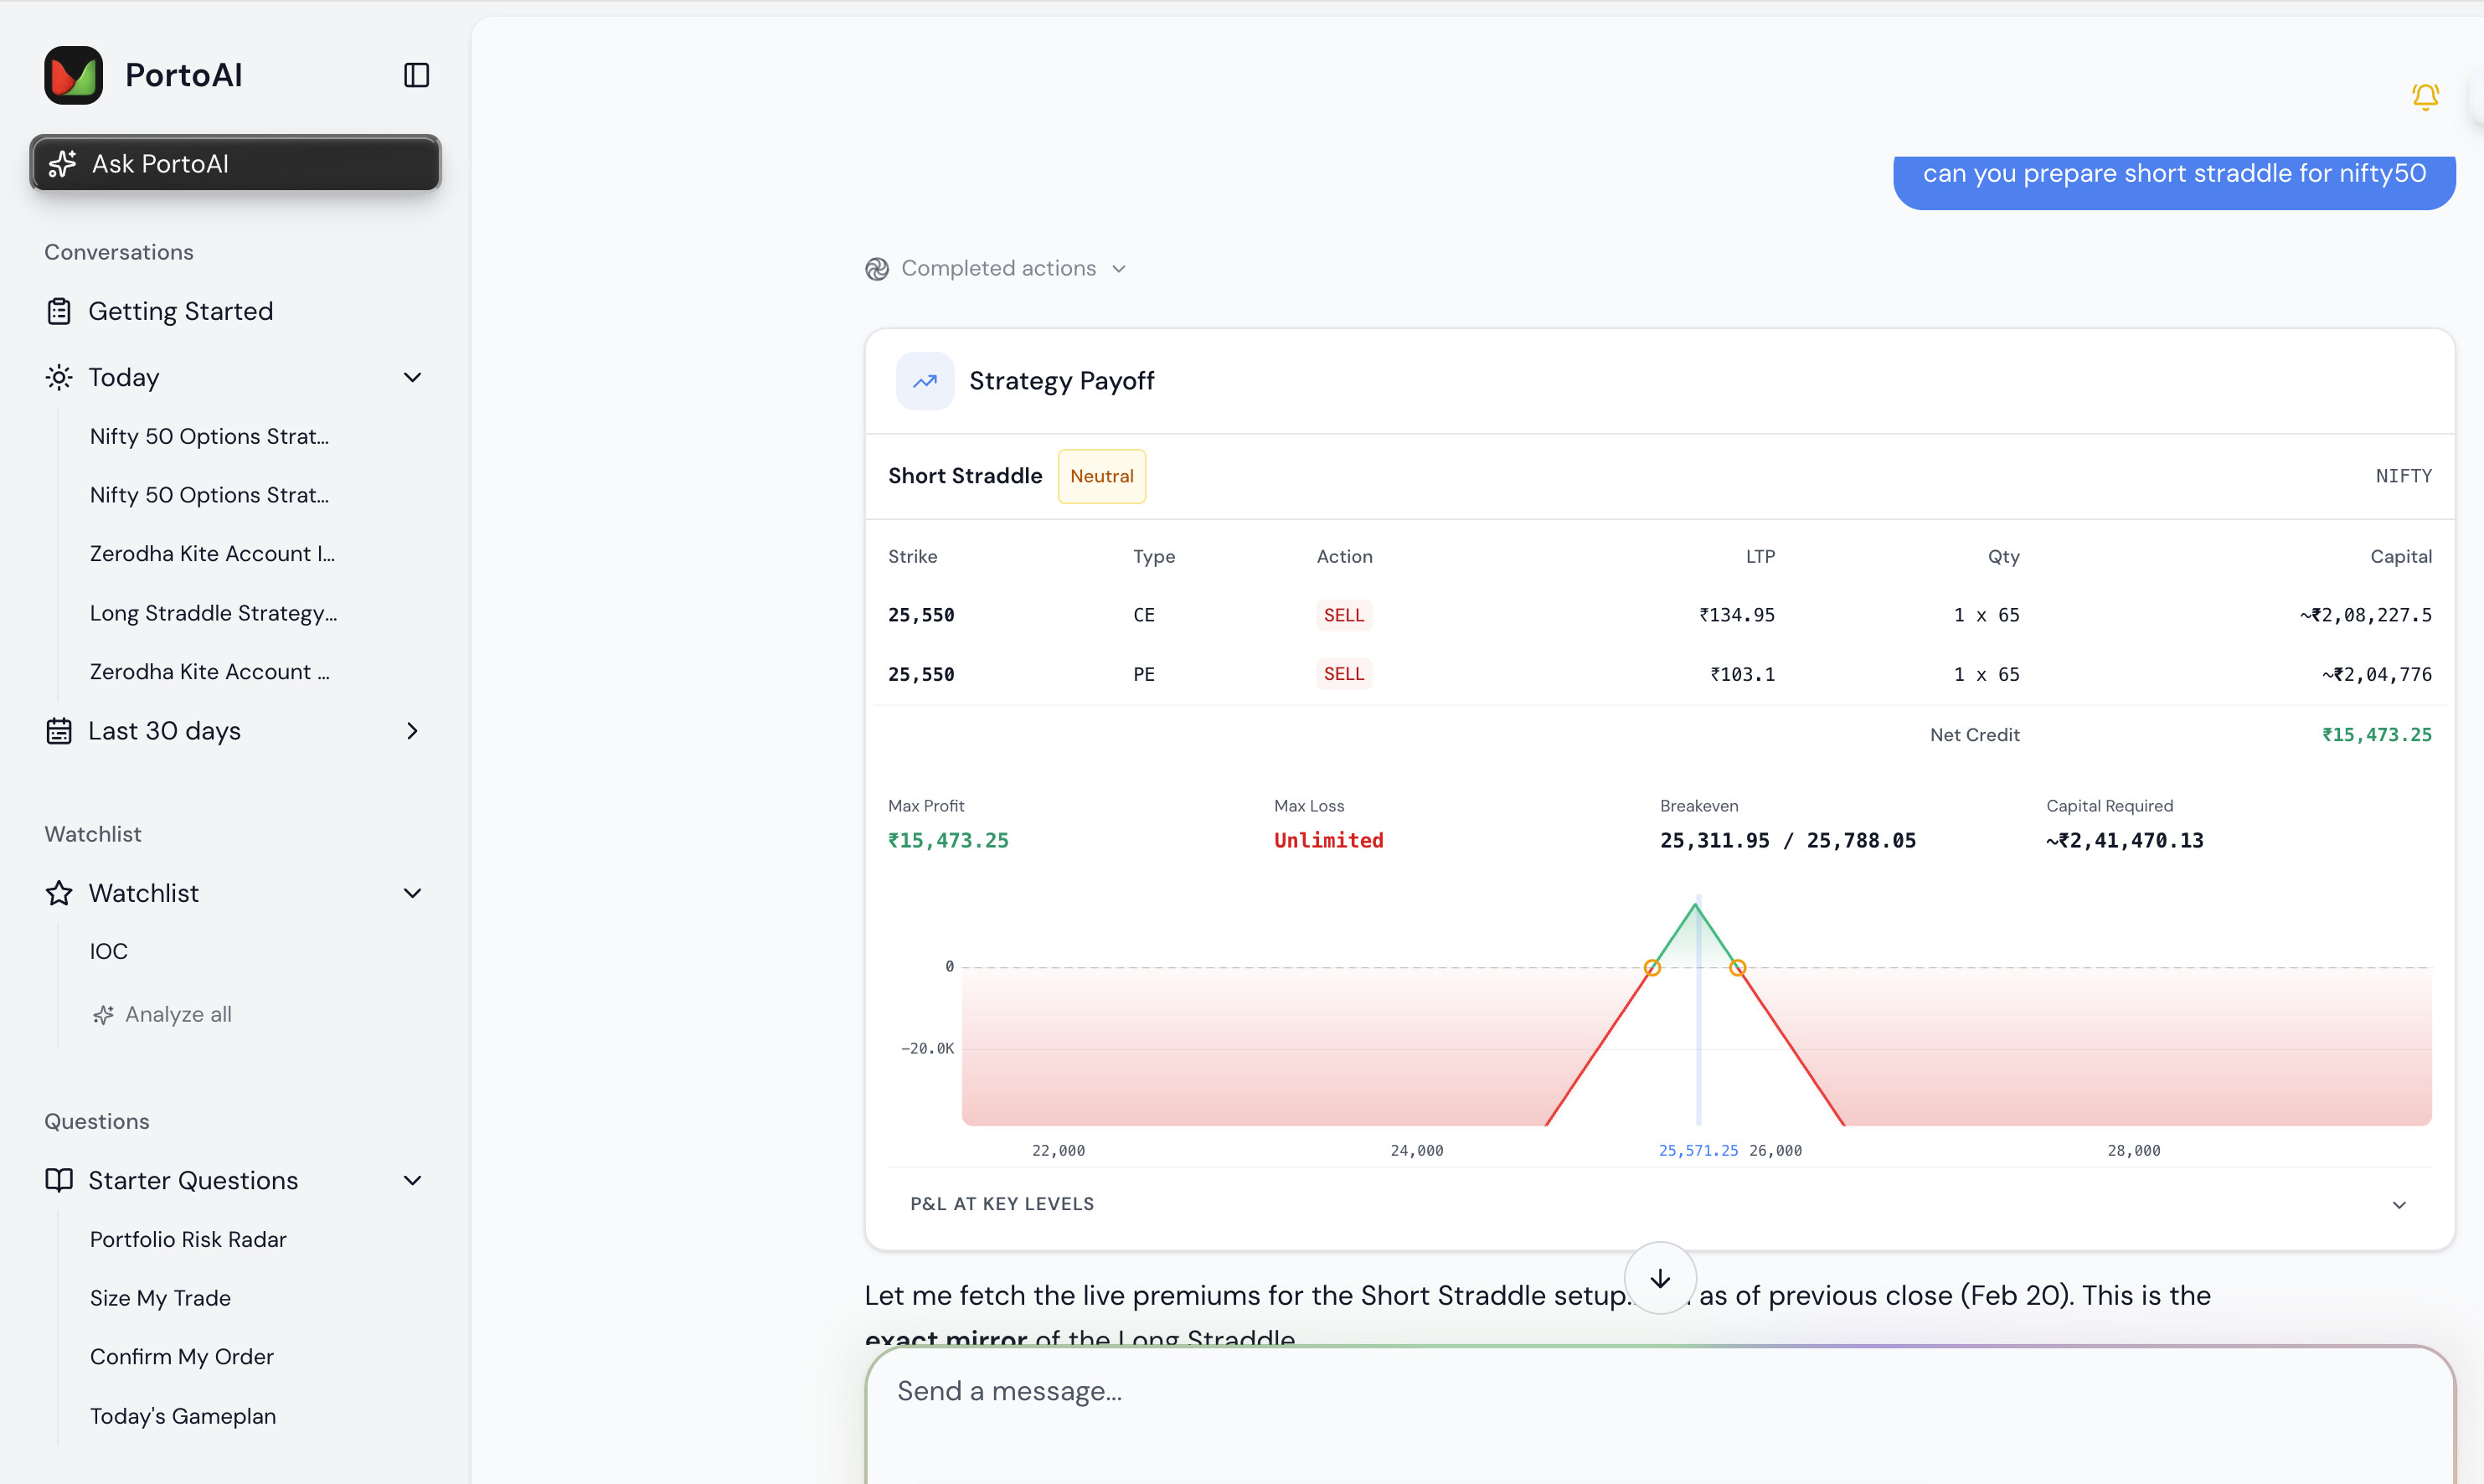2484x1484 pixels.
Task: Expand P&L AT KEY LEVELS section
Action: tap(2398, 1204)
